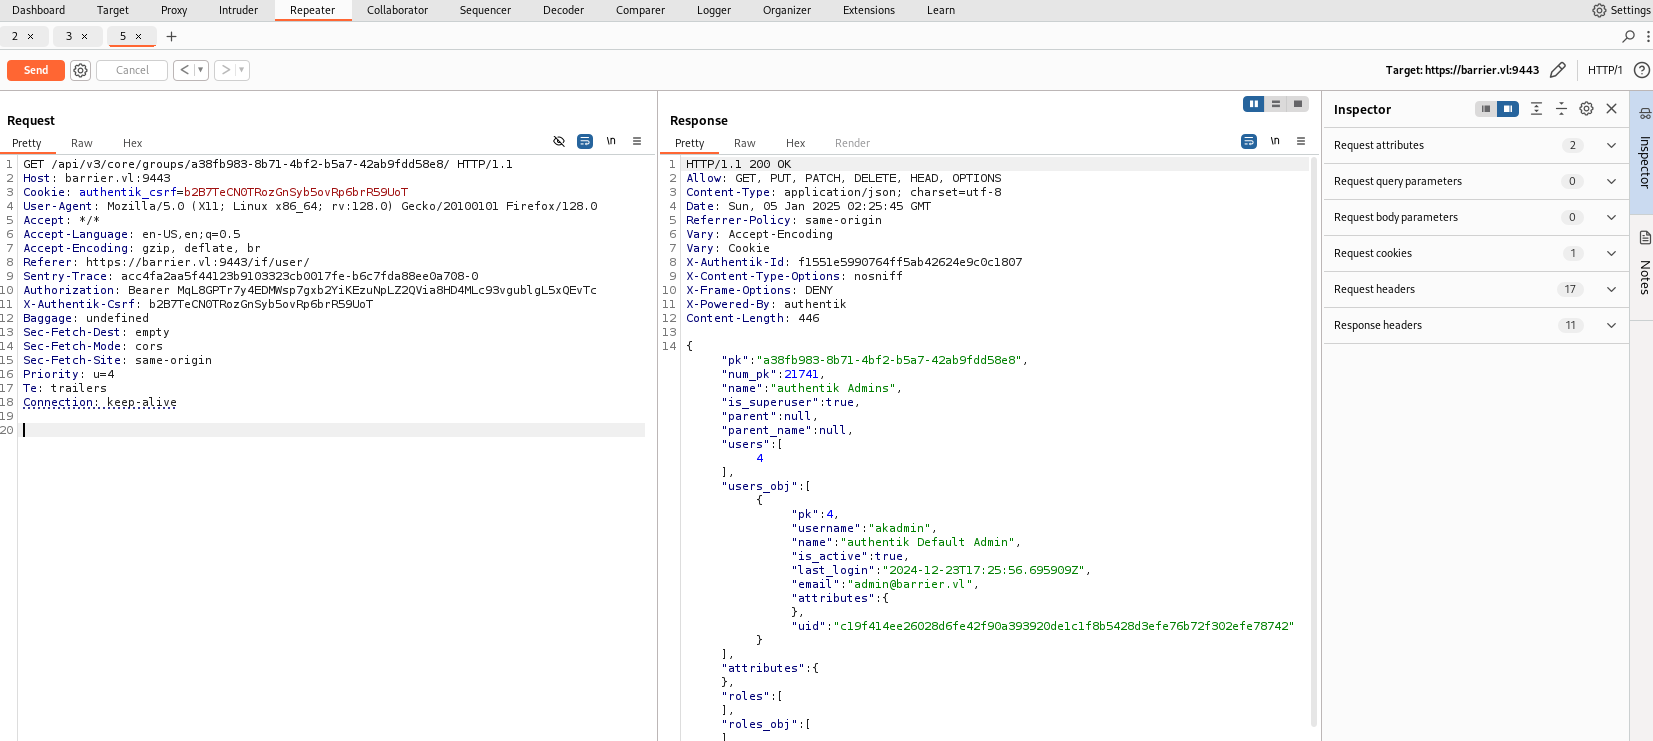Image resolution: width=1653 pixels, height=741 pixels.
Task: Switch to combined tabbed request/response layout
Action: [x=1298, y=104]
